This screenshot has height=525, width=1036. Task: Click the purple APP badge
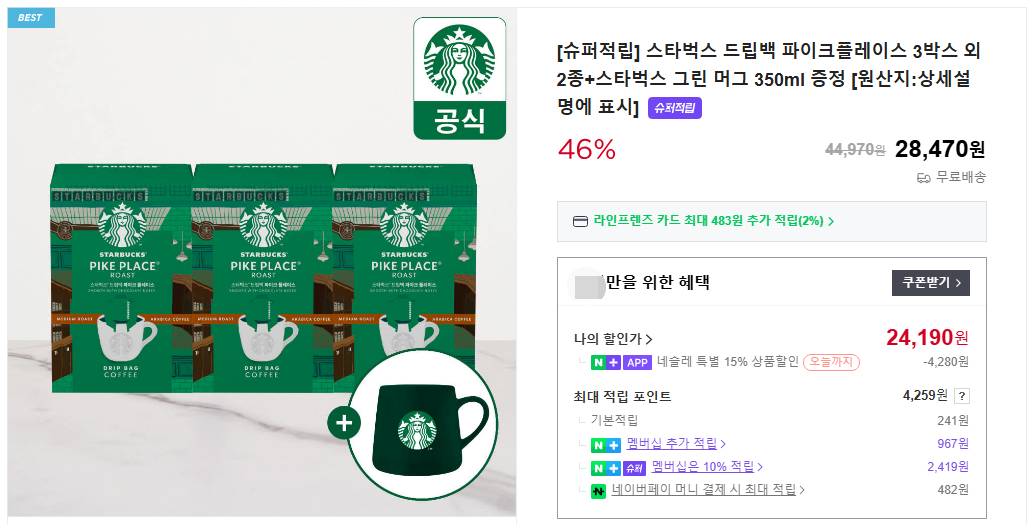tap(638, 363)
